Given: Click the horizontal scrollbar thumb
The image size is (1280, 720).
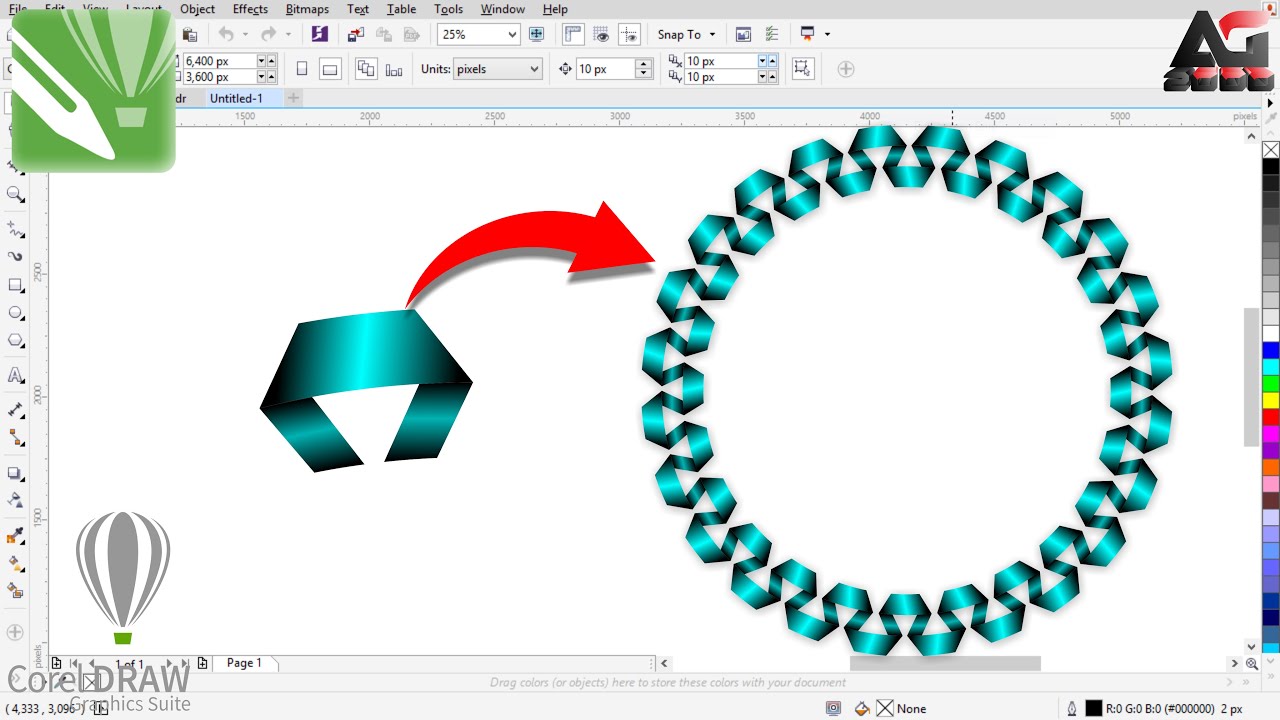Looking at the screenshot, I should (x=945, y=663).
